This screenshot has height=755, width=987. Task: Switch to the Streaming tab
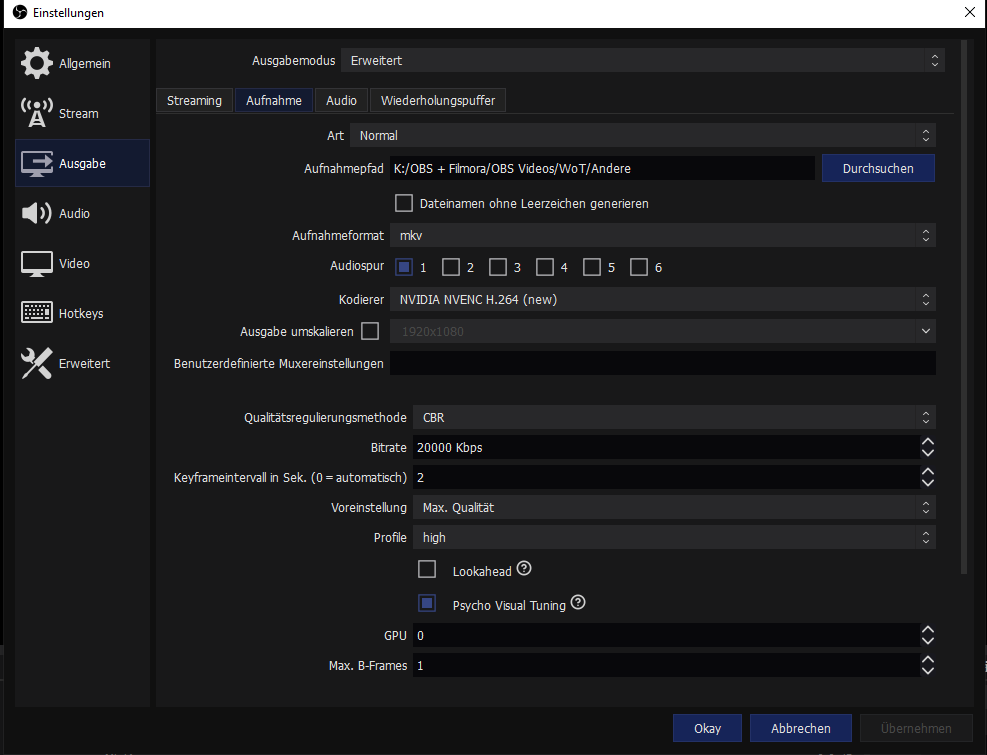pos(194,100)
